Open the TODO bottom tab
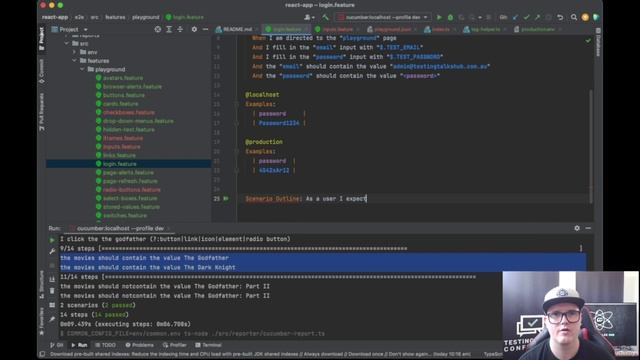The height and width of the screenshot is (360, 640). click(105, 345)
